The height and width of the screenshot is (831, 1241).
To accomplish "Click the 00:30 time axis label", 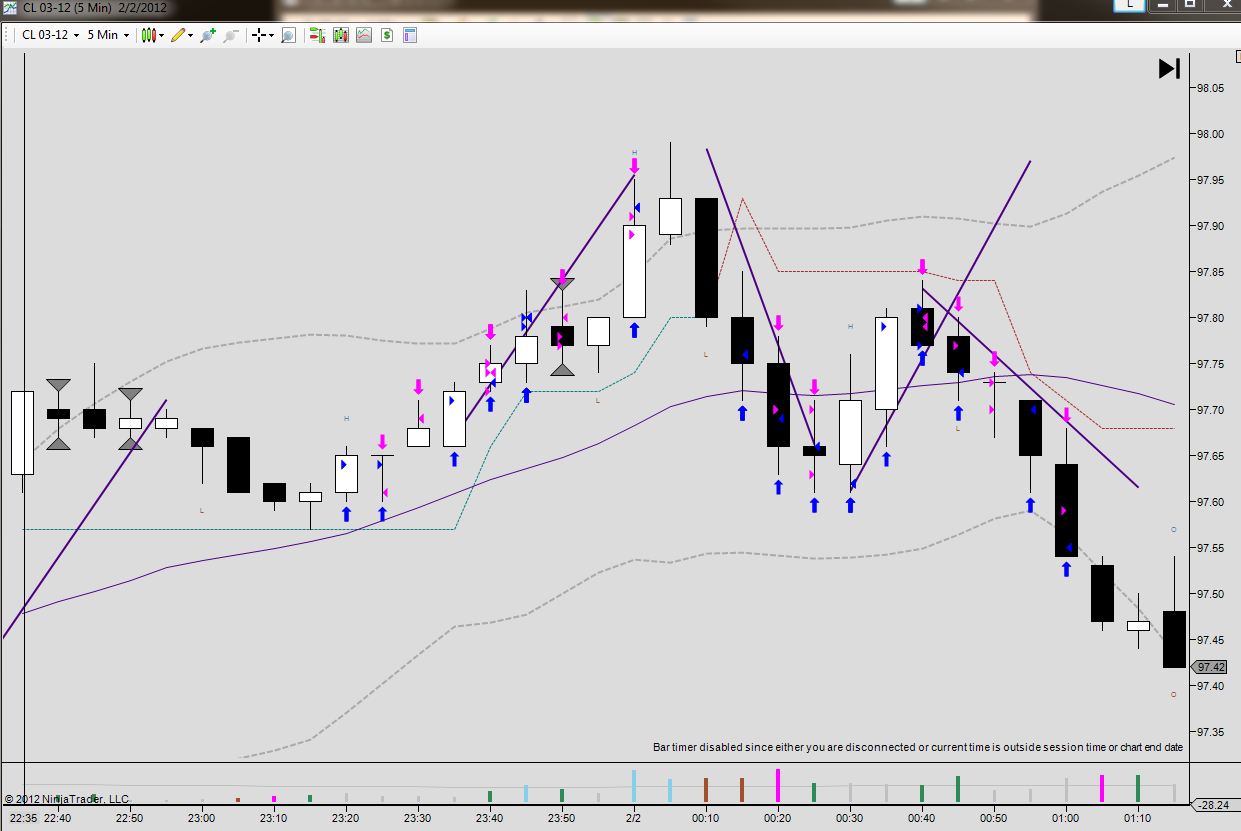I will (x=850, y=818).
